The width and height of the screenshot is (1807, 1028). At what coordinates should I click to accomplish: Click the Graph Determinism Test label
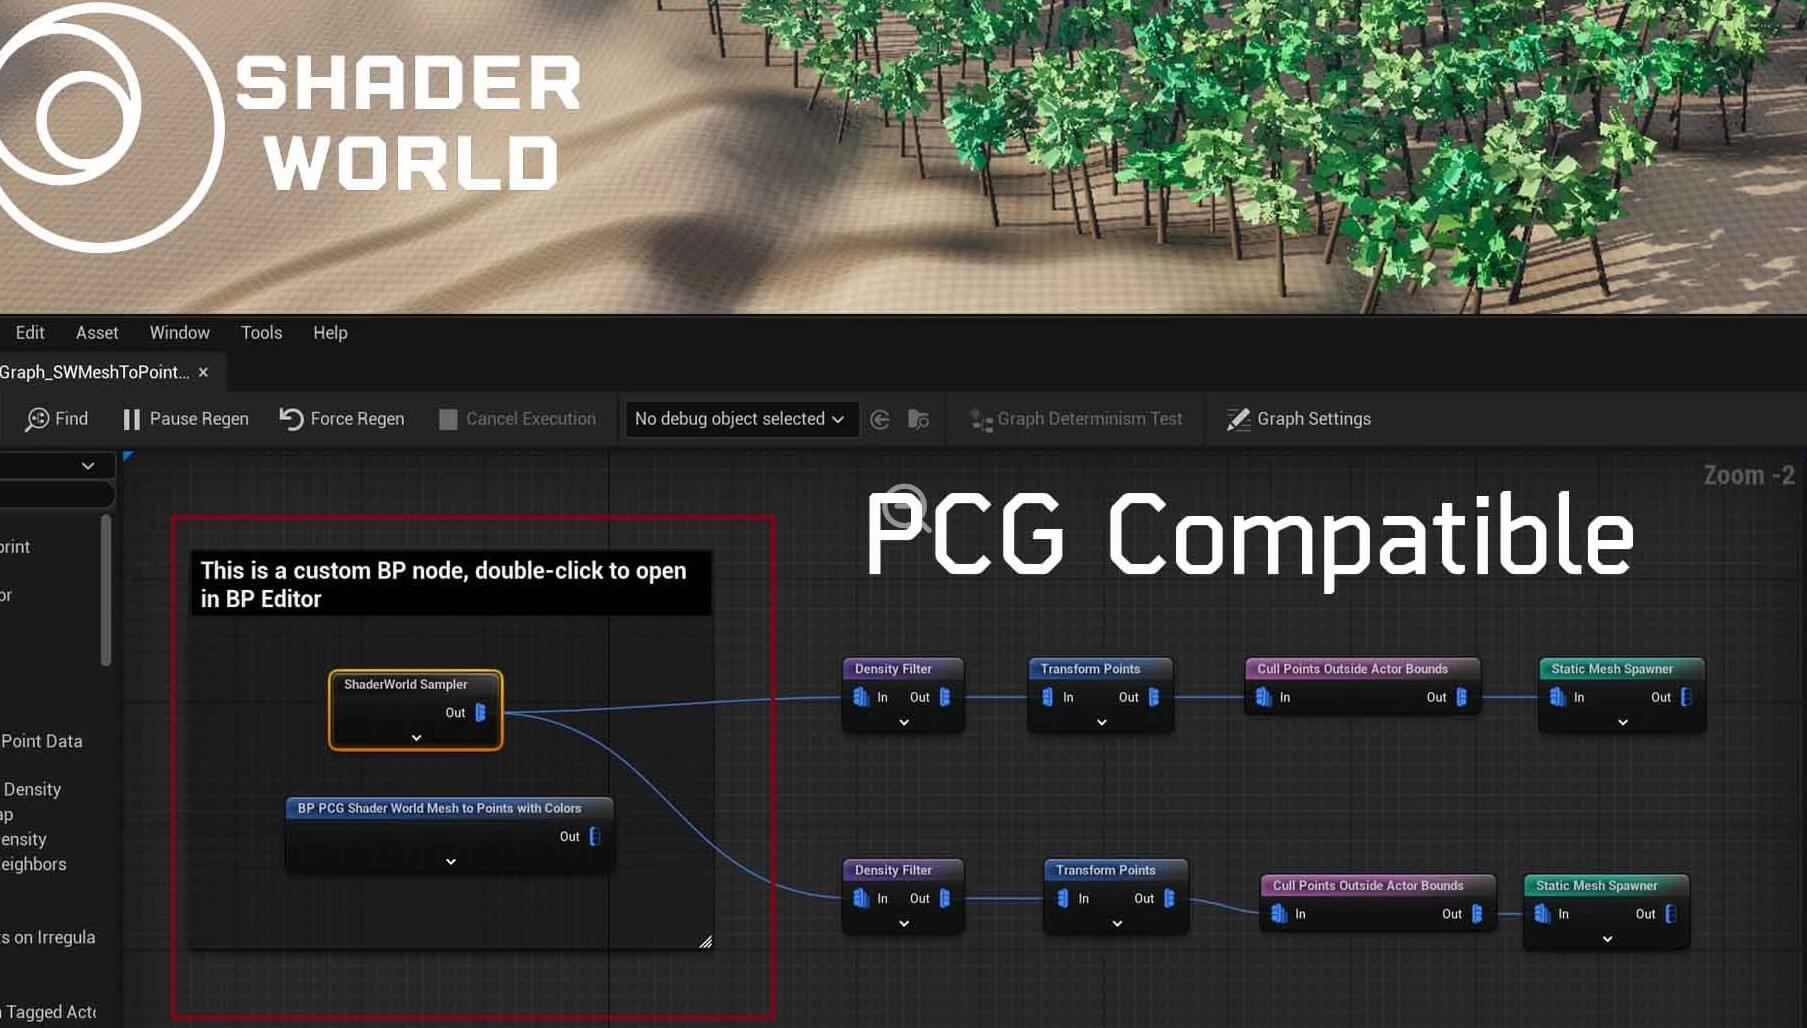pos(1090,419)
